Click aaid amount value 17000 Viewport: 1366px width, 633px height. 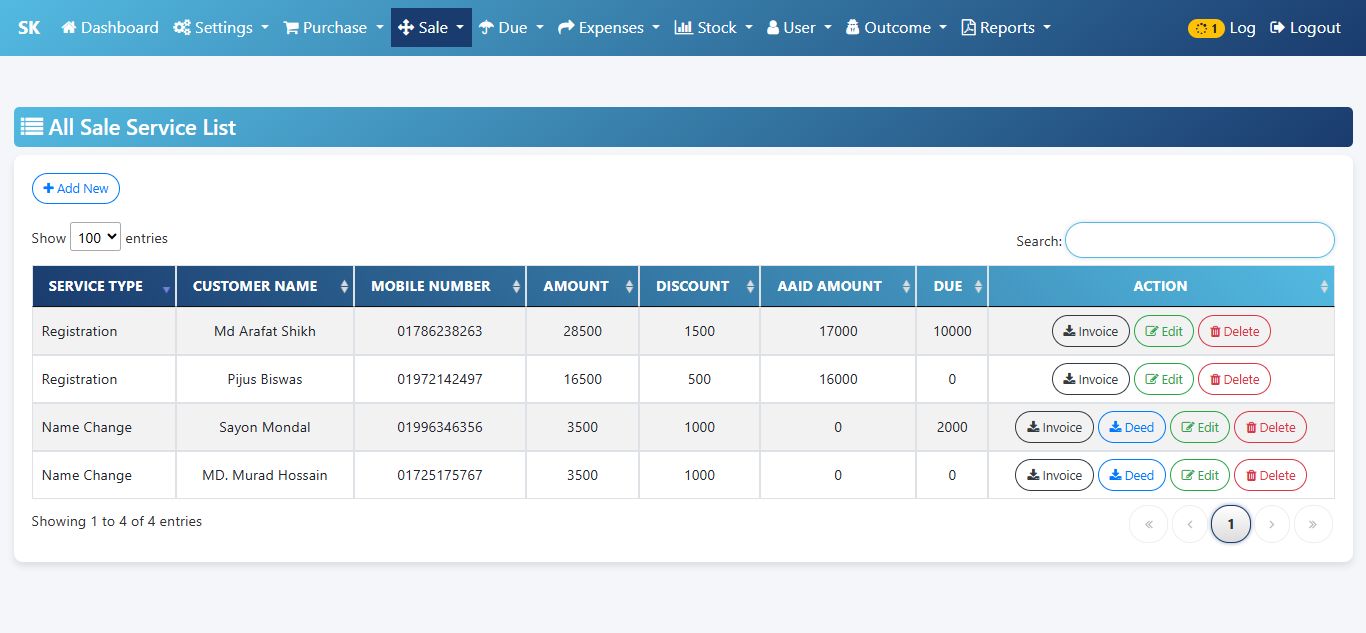coord(838,331)
